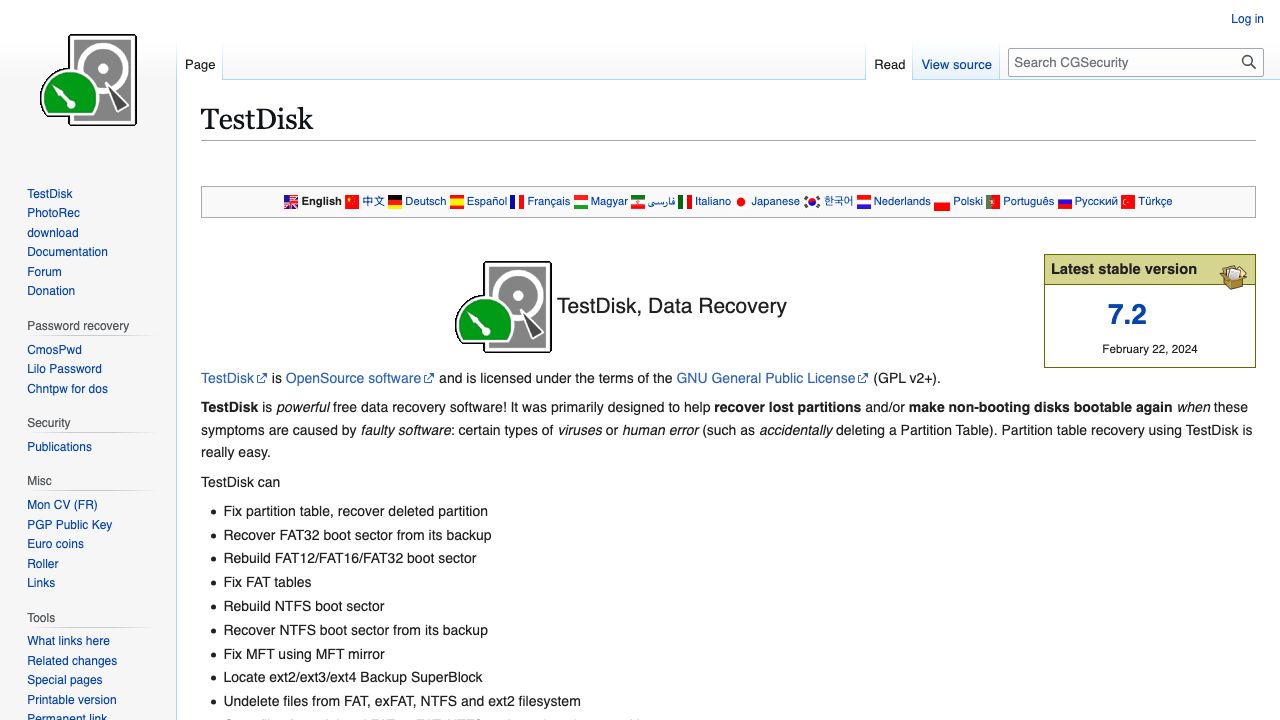Select the Français language link
Image resolution: width=1280 pixels, height=720 pixels.
549,202
